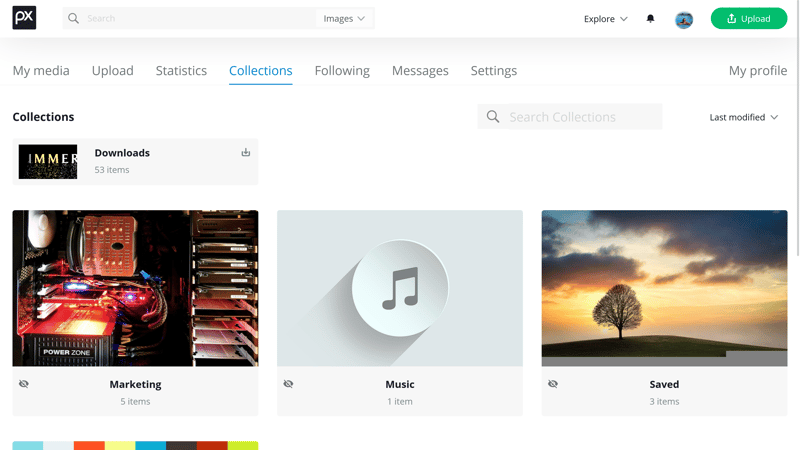This screenshot has width=800, height=450.
Task: Open the Downloads collection title
Action: [x=122, y=153]
